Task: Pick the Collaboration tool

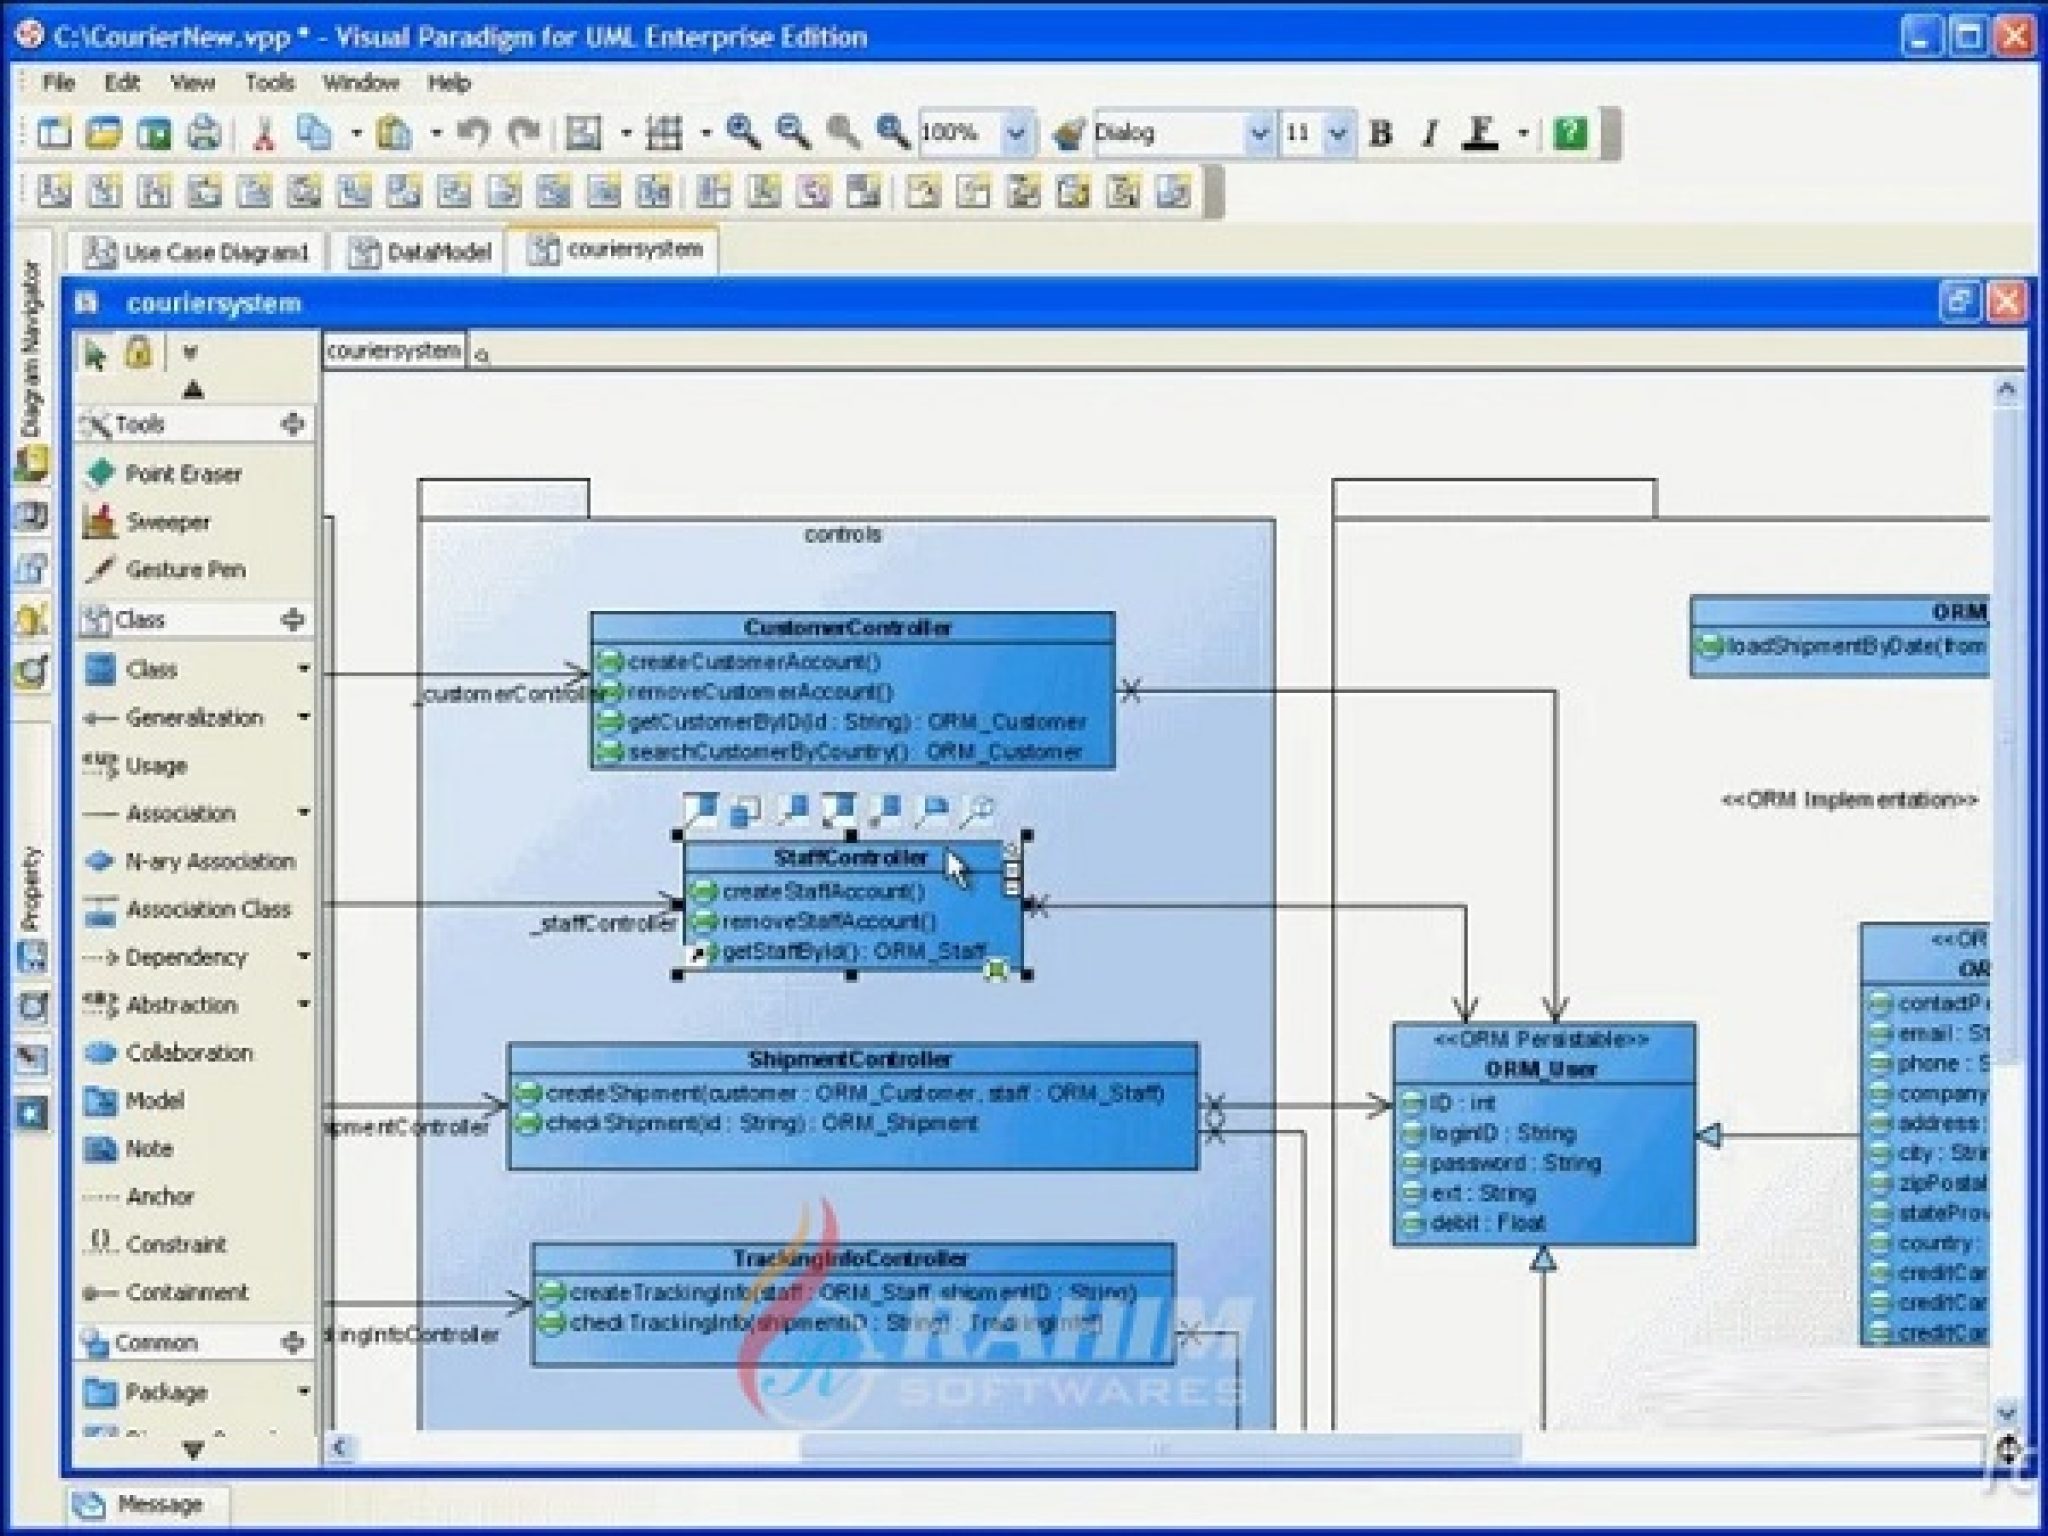Action: click(x=190, y=1053)
